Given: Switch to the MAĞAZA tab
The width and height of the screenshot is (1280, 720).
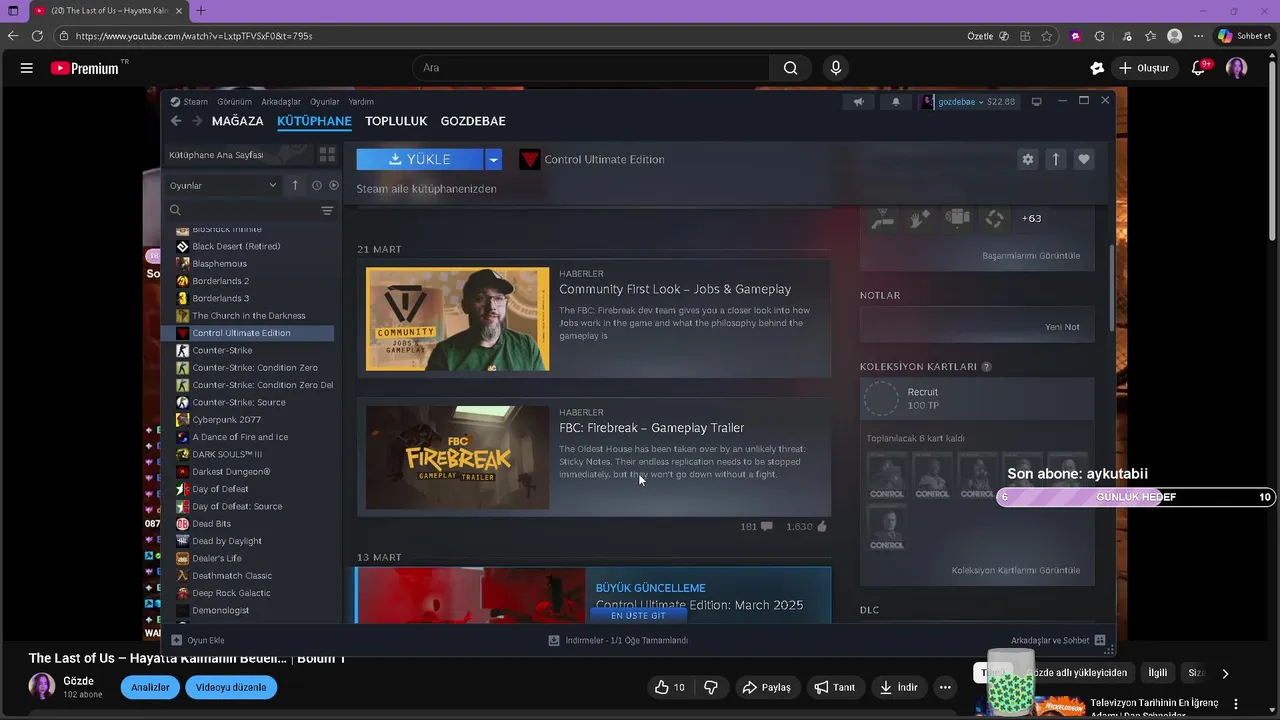Looking at the screenshot, I should tap(238, 121).
